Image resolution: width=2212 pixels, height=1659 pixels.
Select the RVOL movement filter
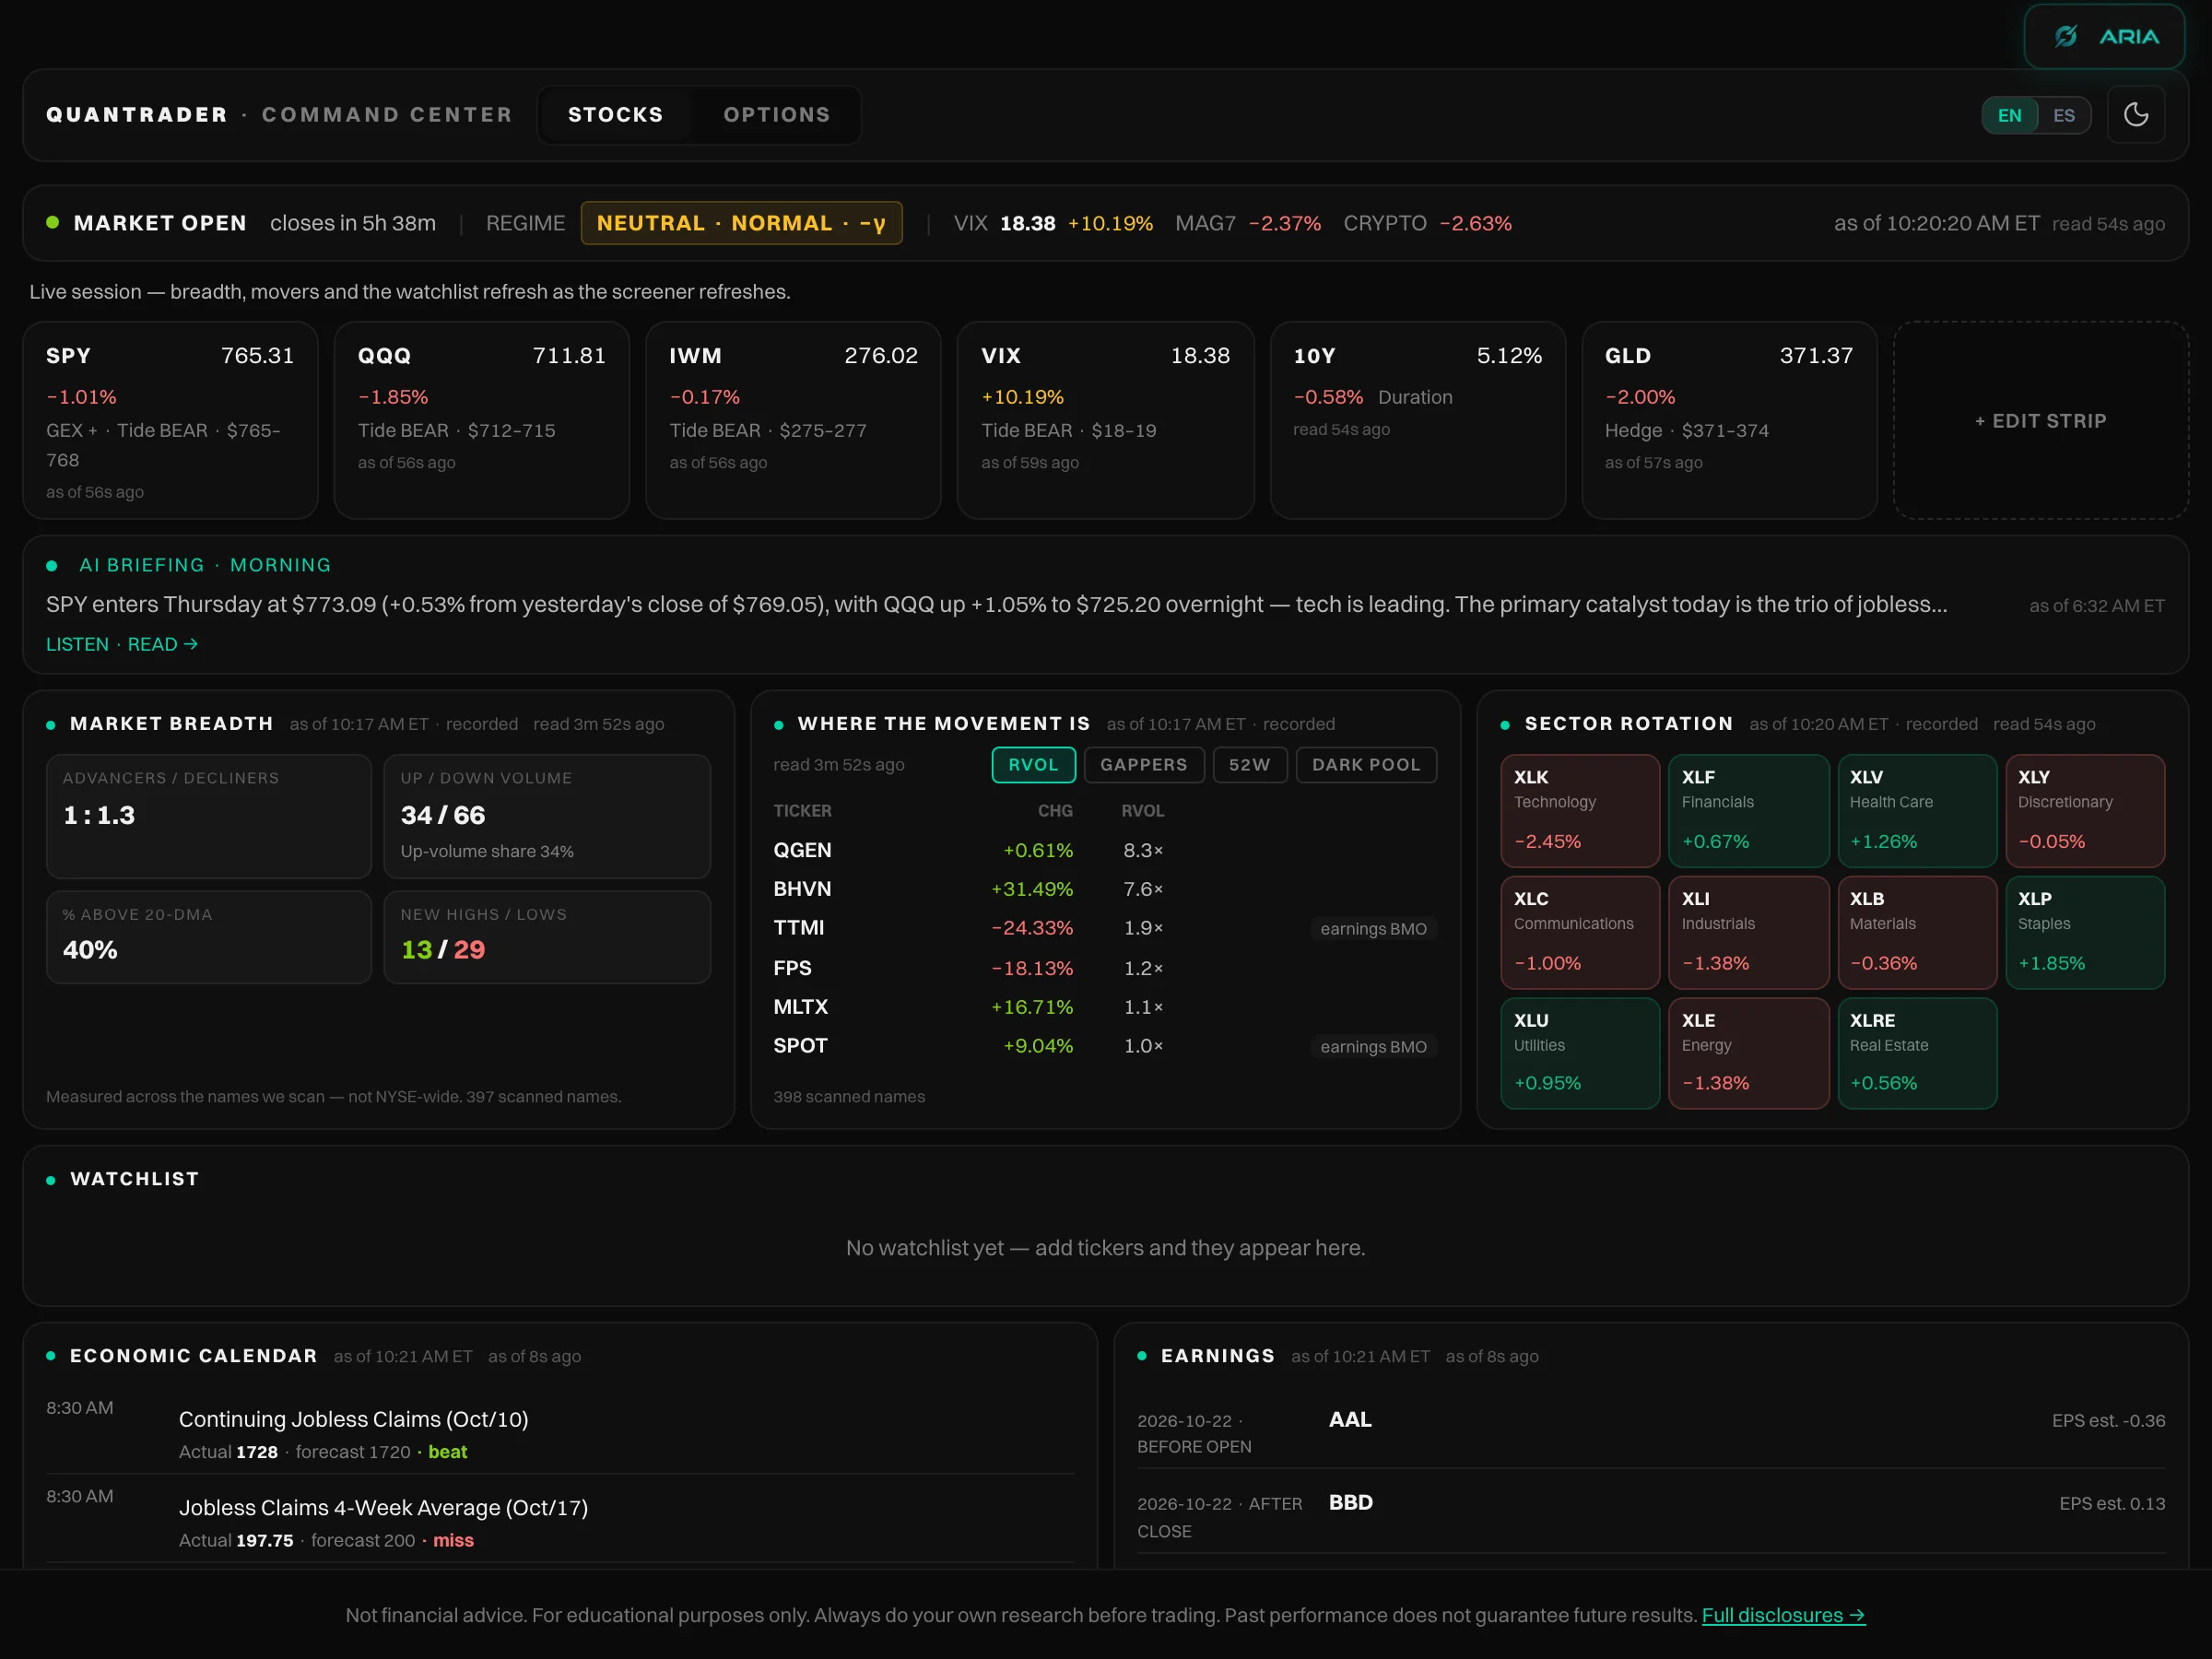click(x=1033, y=765)
